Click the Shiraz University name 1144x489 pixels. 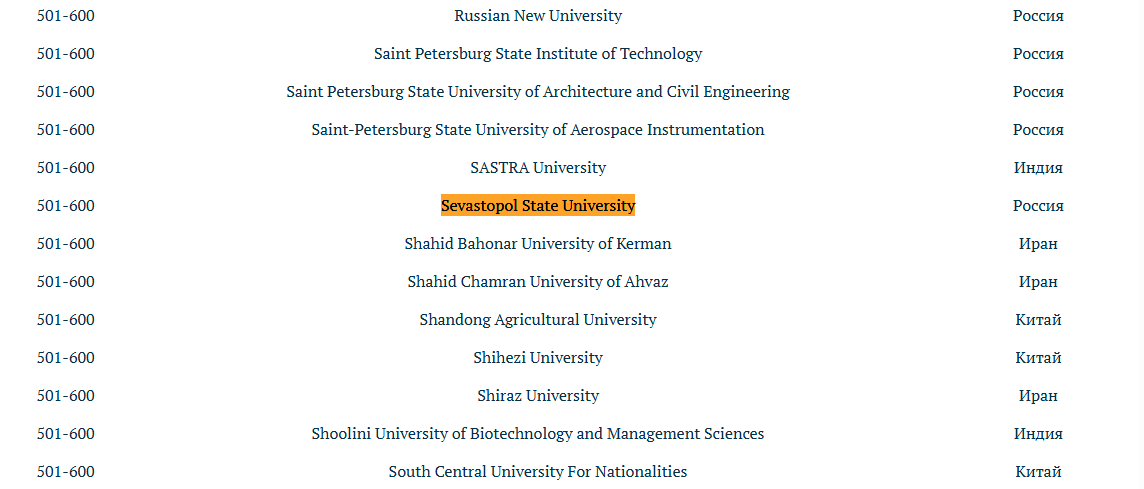(538, 396)
